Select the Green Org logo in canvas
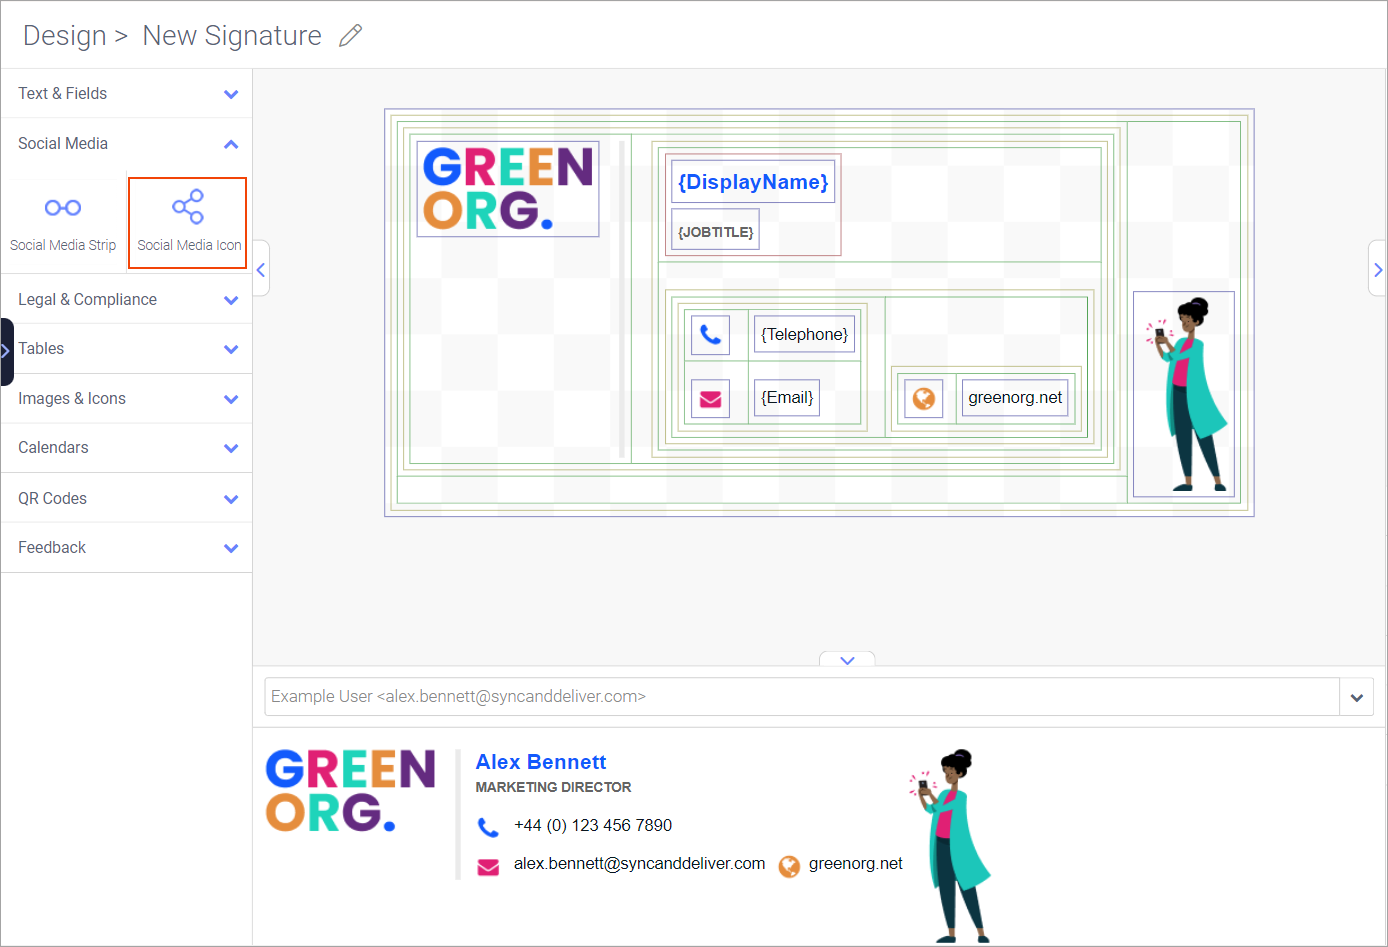The image size is (1388, 947). tap(508, 189)
